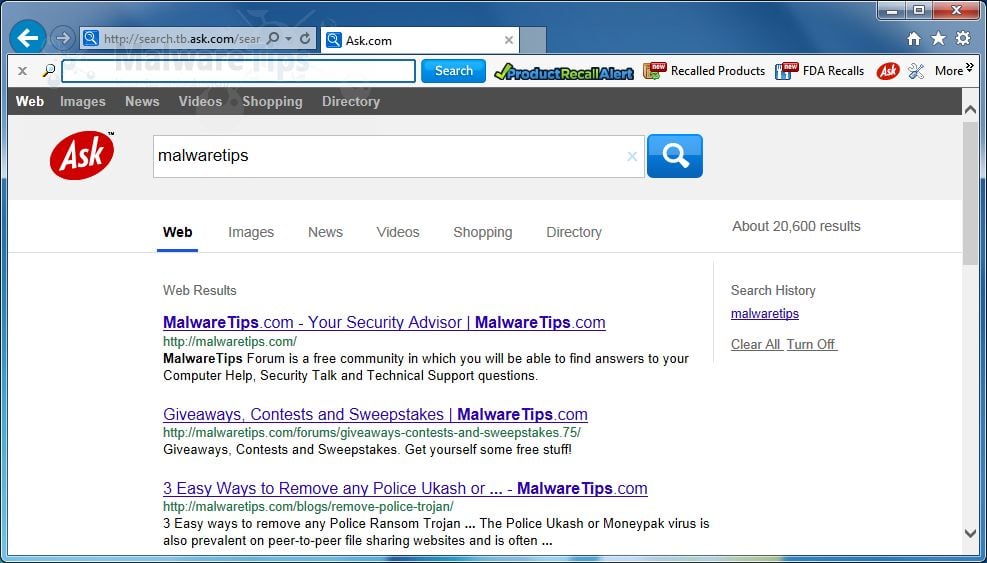Viewport: 987px width, 563px height.
Task: Open the browser Home page icon
Action: click(914, 39)
